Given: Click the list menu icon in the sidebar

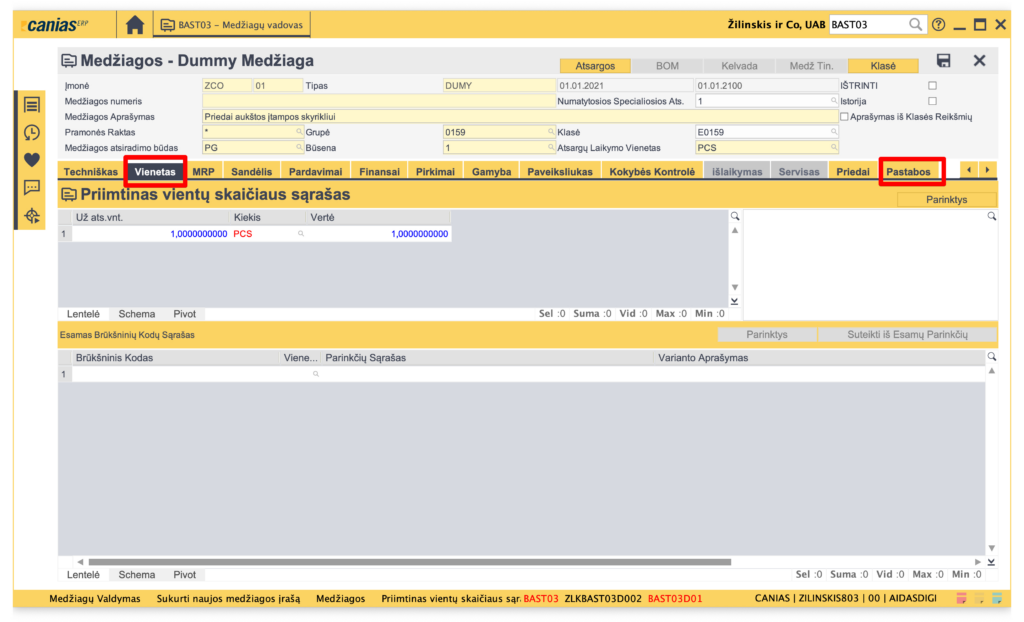Looking at the screenshot, I should (x=32, y=104).
